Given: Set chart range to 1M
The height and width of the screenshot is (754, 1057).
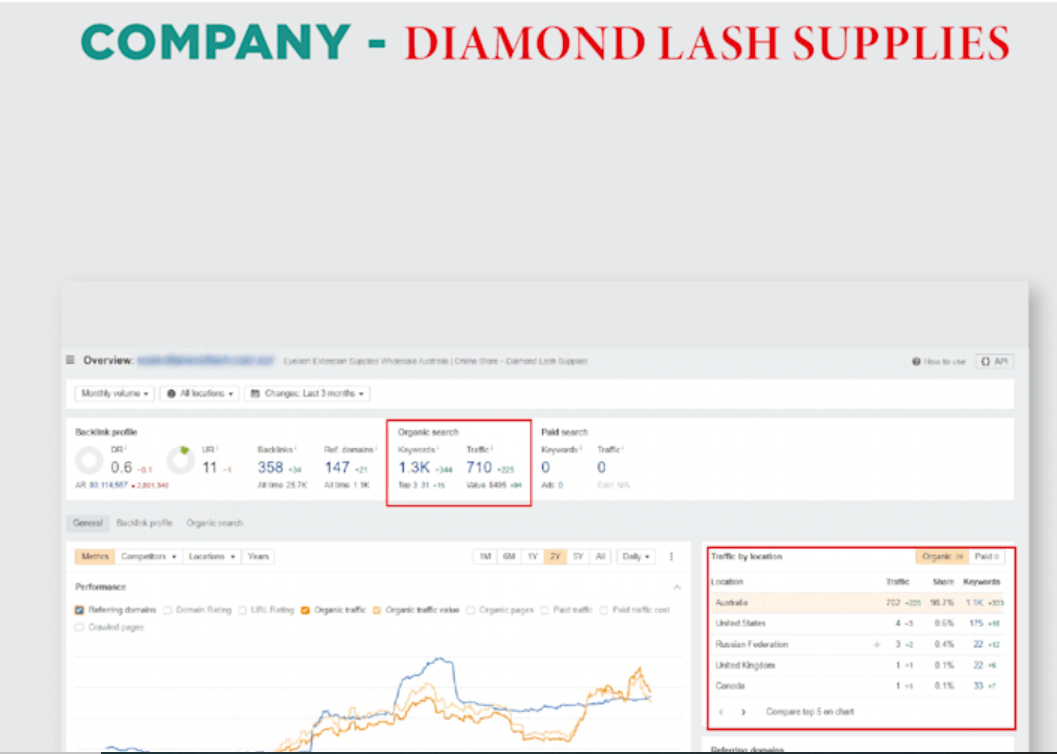Looking at the screenshot, I should click(485, 557).
